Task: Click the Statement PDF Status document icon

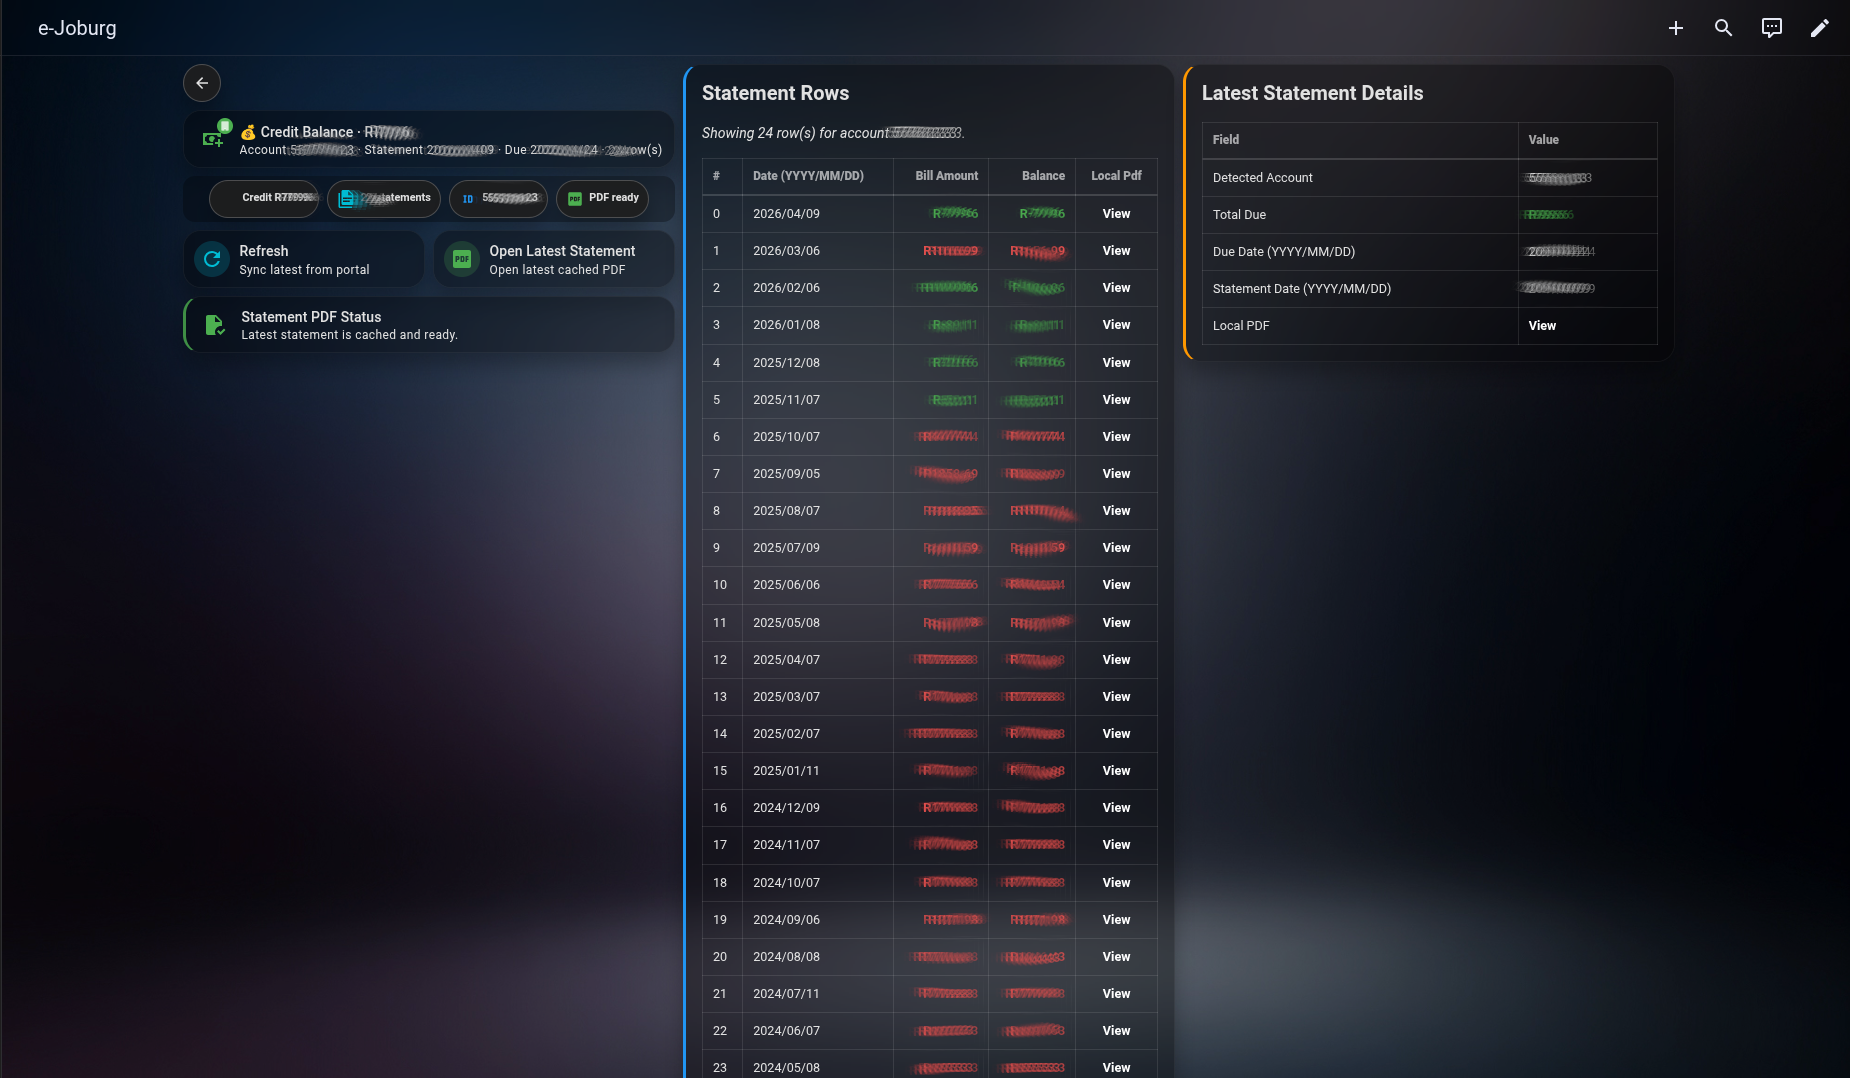Action: [x=214, y=325]
